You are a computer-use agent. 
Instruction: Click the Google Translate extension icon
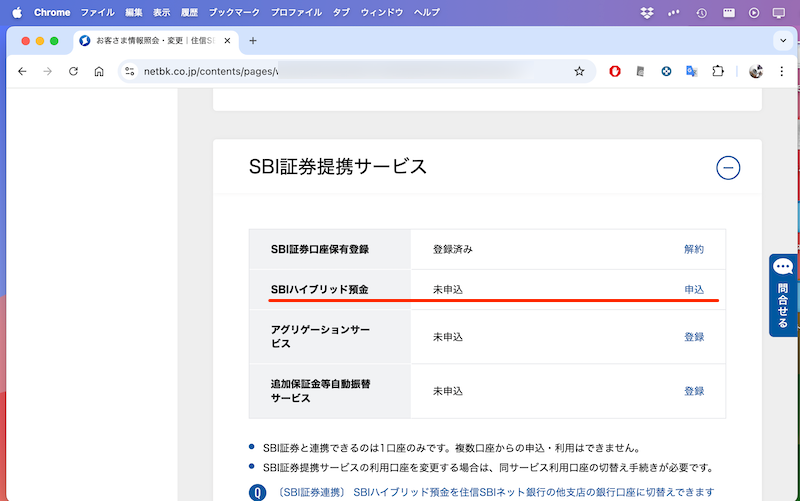coord(691,72)
